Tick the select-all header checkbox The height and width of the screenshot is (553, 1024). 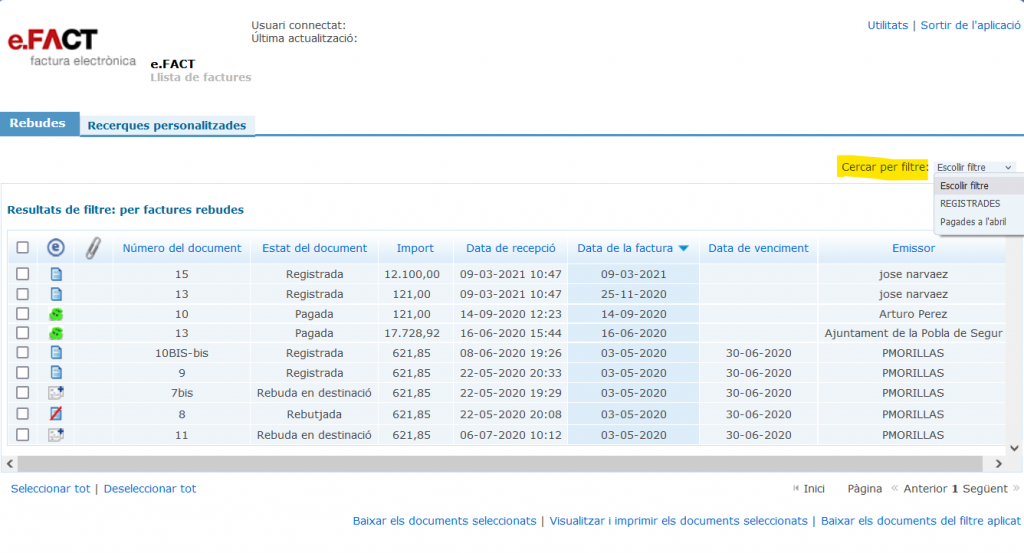22,248
